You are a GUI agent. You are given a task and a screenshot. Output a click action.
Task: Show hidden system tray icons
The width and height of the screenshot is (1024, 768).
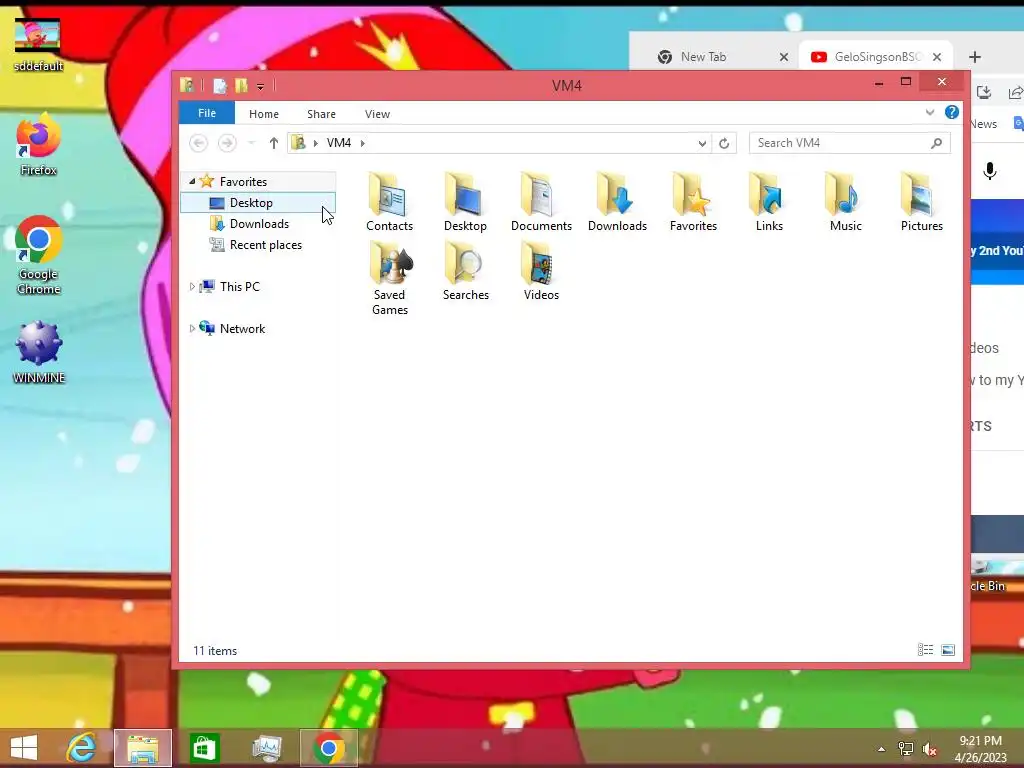882,749
